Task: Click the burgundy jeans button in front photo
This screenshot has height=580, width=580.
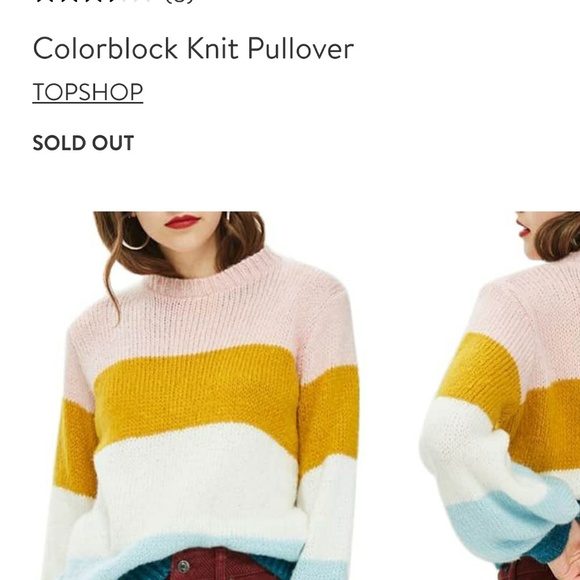Action: click(183, 566)
